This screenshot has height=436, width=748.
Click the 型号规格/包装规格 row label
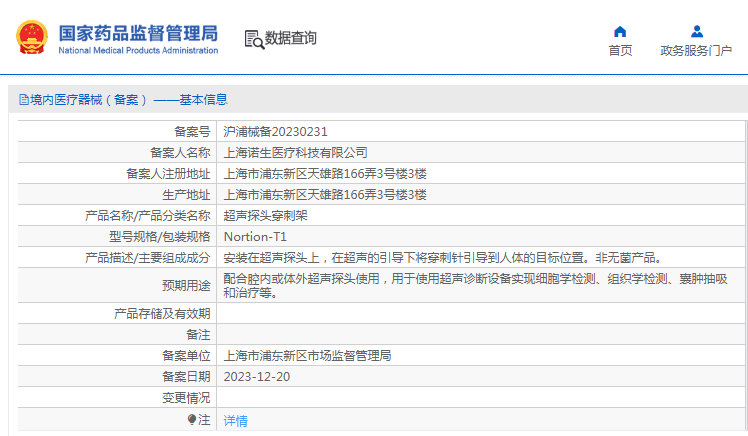160,237
